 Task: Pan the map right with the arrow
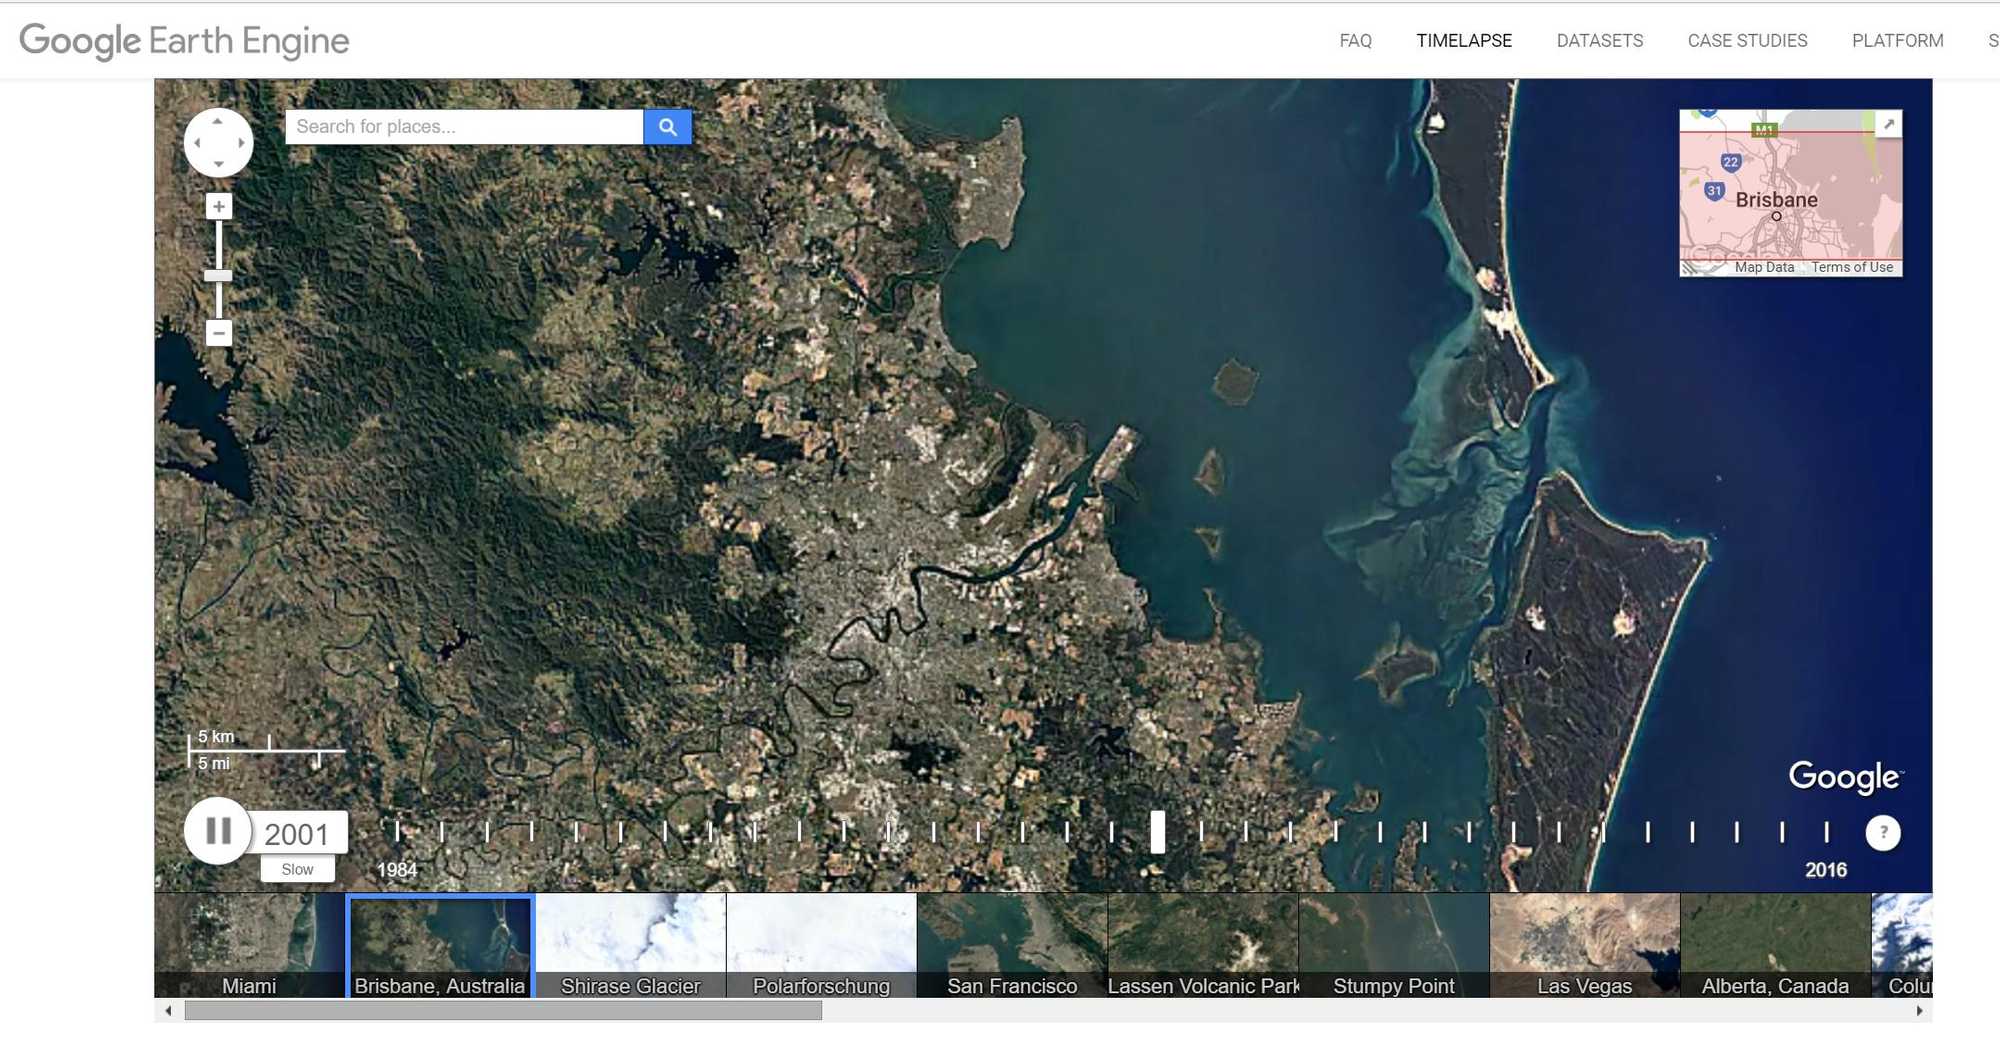240,143
